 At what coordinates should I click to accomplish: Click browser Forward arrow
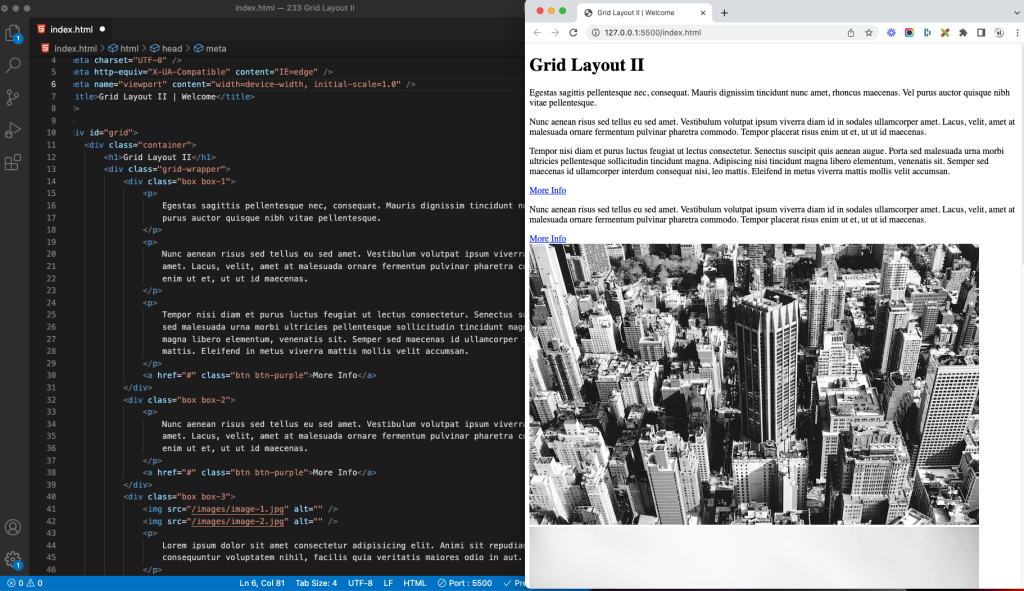555,33
